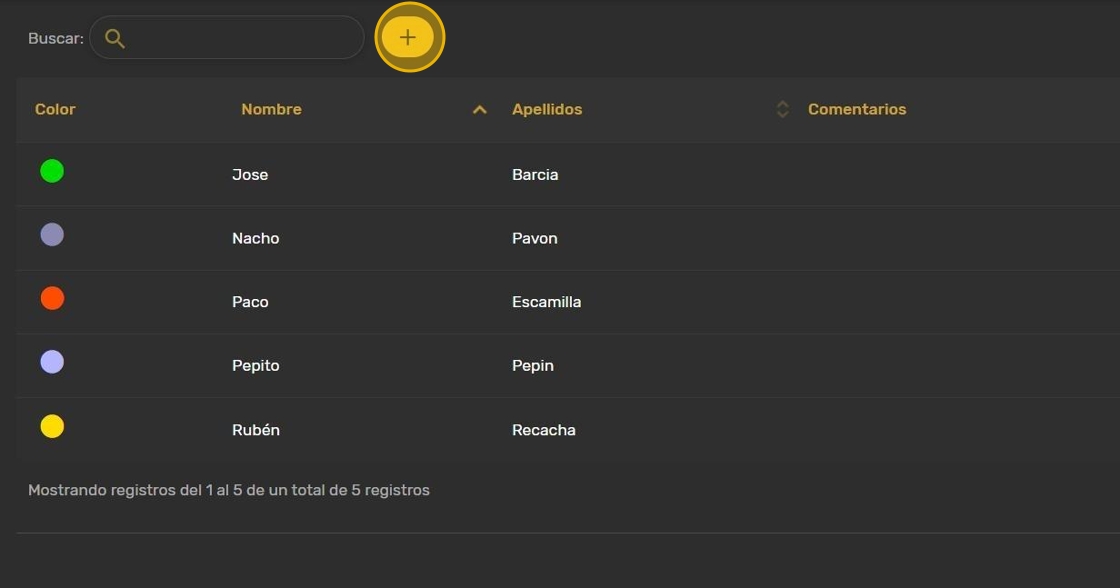The image size is (1120, 588).
Task: Click the Color column header
Action: pyautogui.click(x=55, y=110)
